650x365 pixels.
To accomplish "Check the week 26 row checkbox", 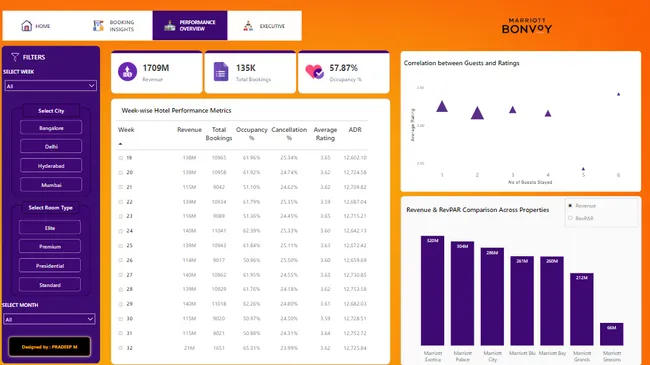I will [x=121, y=260].
